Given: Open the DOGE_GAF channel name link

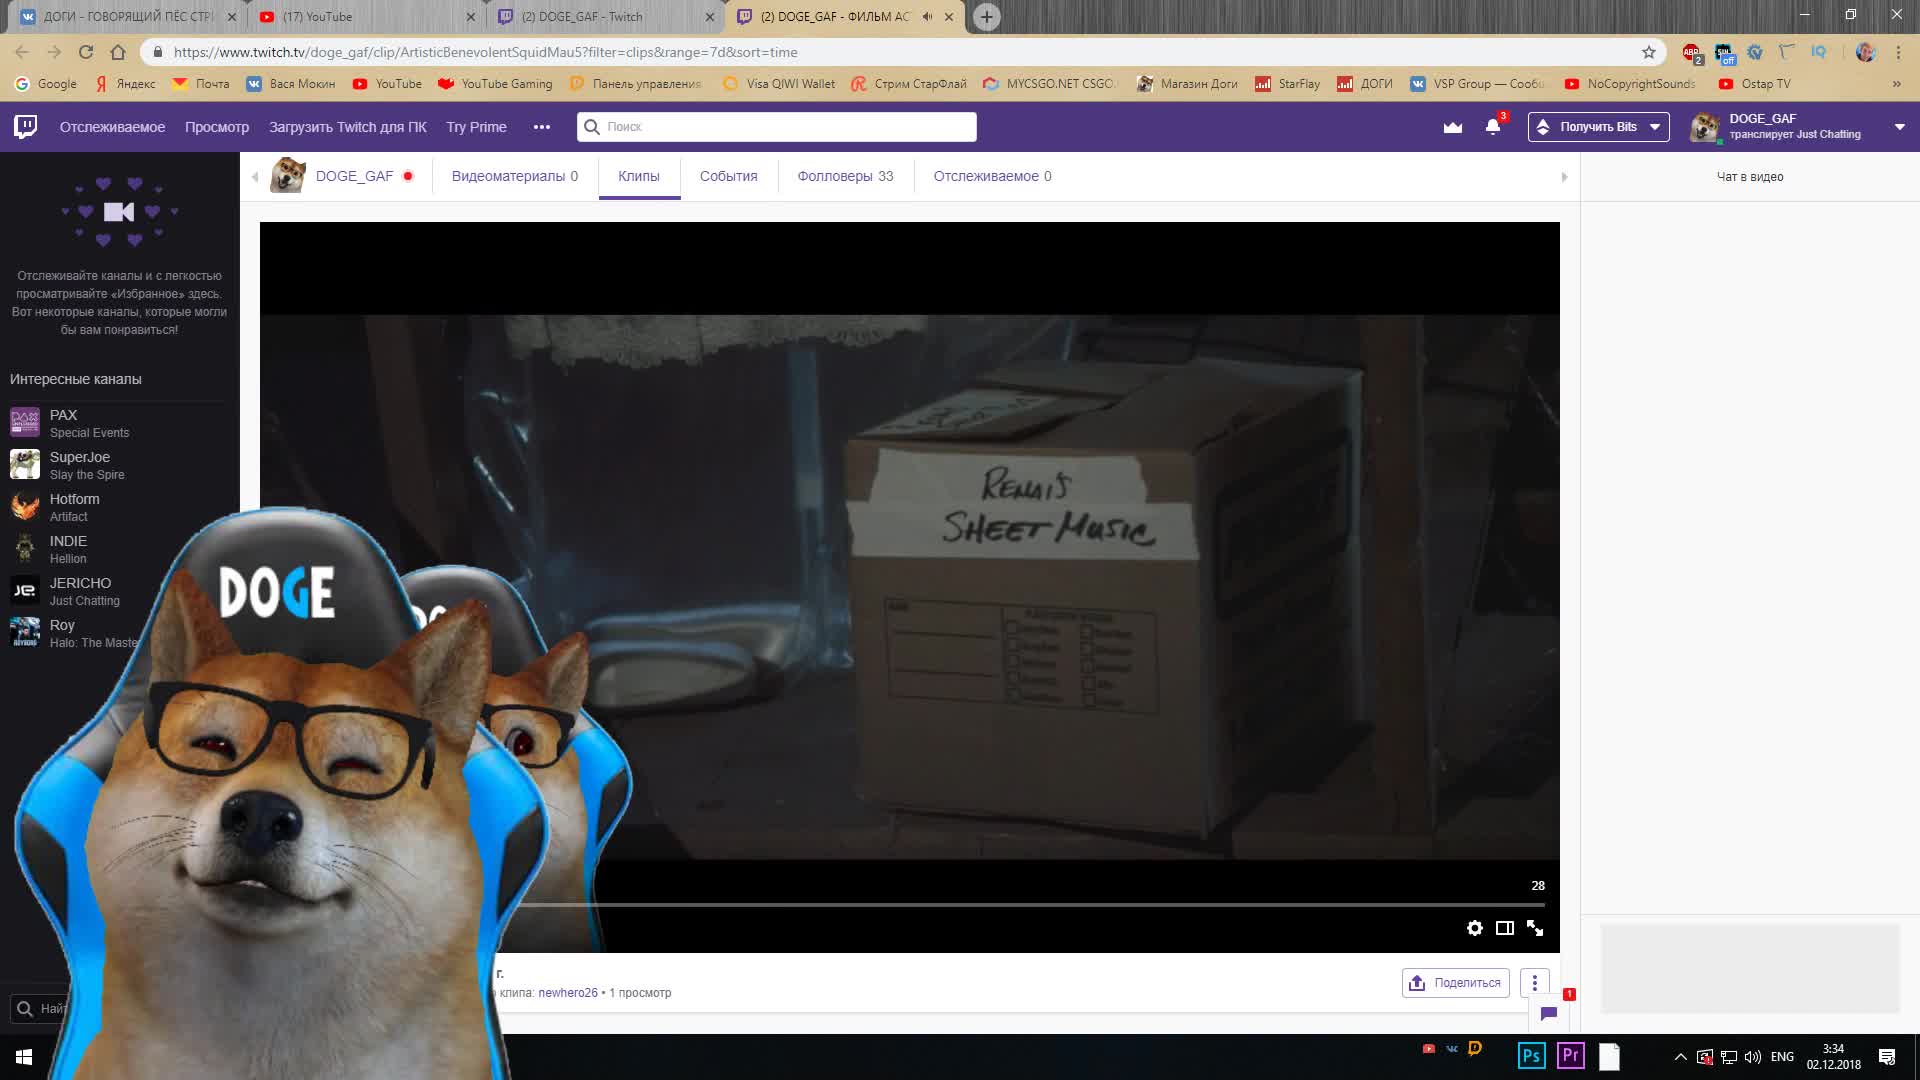Looking at the screenshot, I should (x=354, y=176).
